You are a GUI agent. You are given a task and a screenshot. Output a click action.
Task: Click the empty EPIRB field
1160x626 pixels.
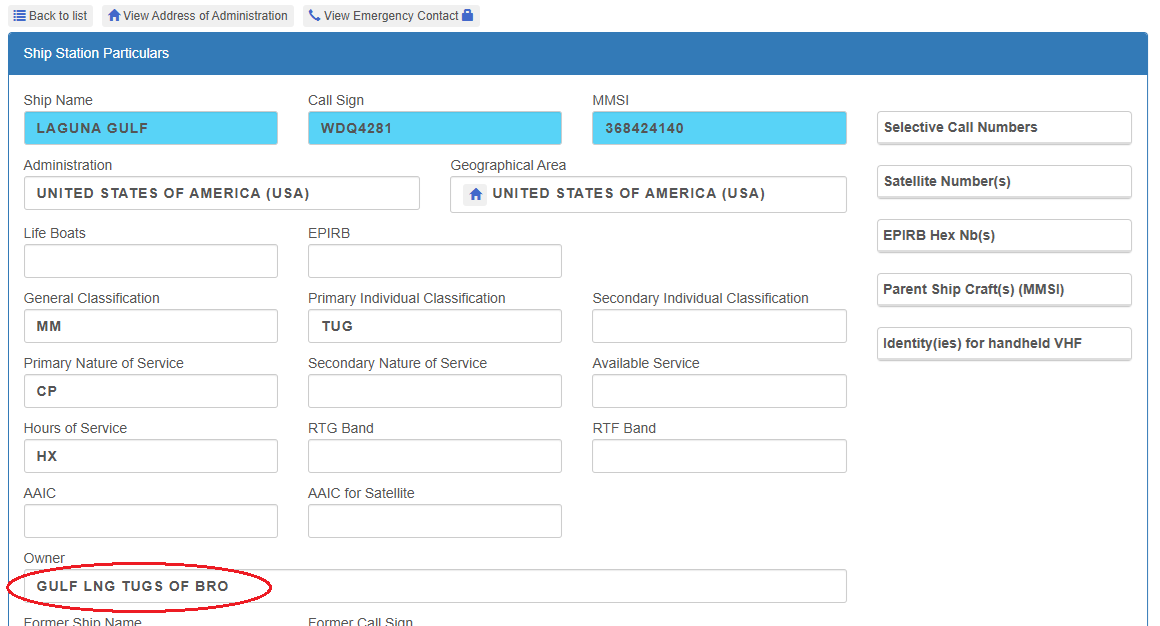pos(435,261)
